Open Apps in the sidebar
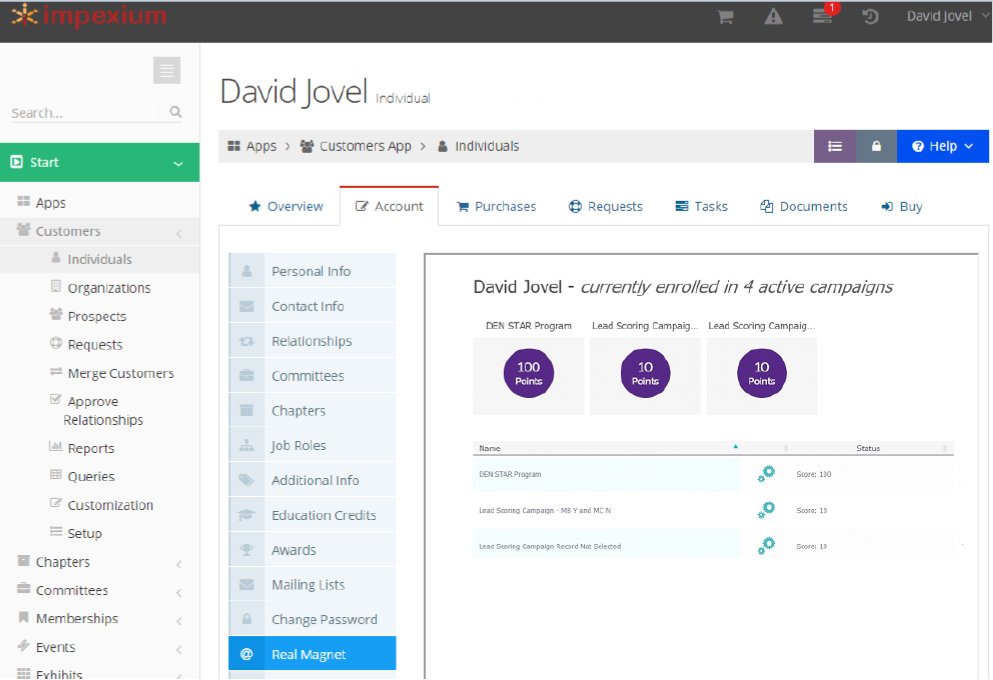 point(51,203)
